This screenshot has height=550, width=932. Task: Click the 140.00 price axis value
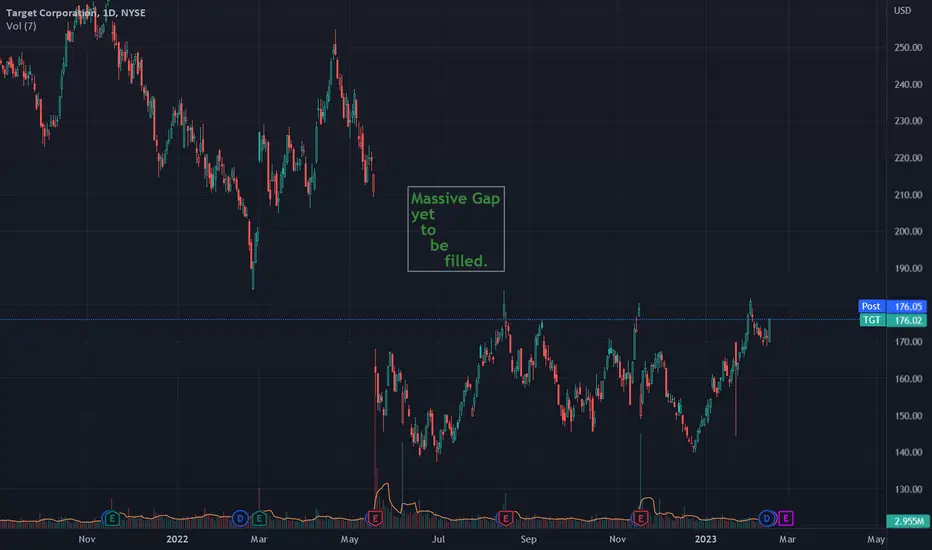point(908,452)
